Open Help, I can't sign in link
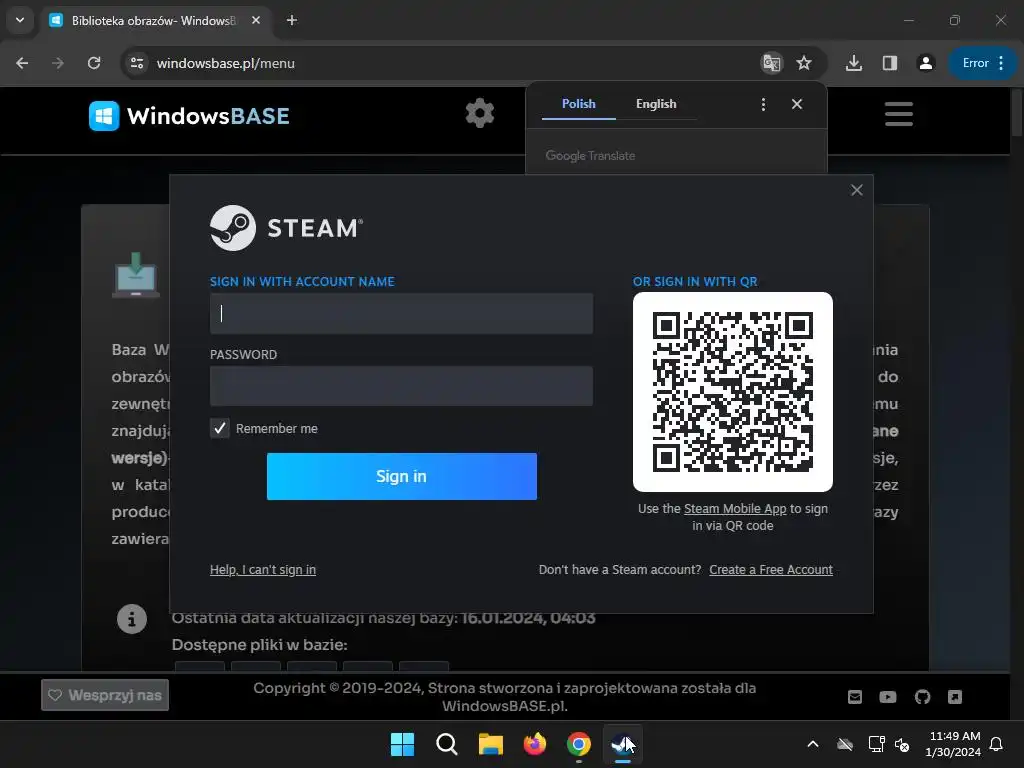The image size is (1024, 768). 263,569
